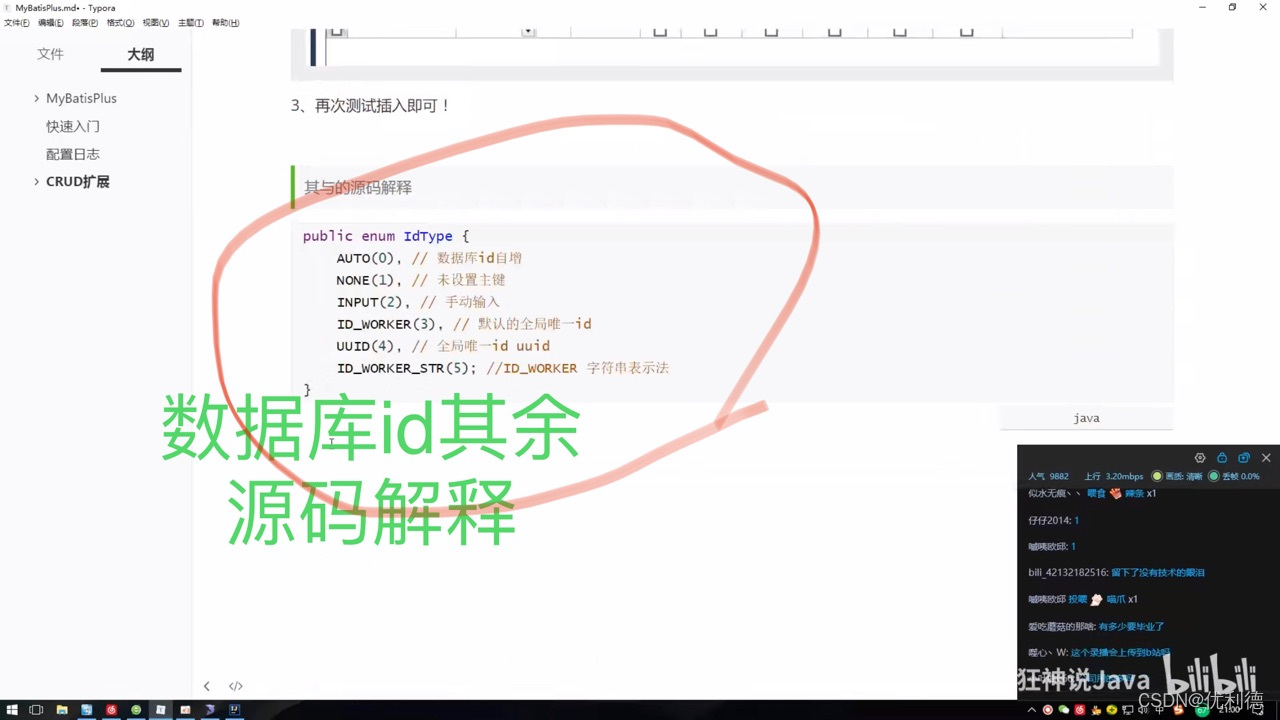Open the 主题(T) menu
The image size is (1280, 720).
190,23
